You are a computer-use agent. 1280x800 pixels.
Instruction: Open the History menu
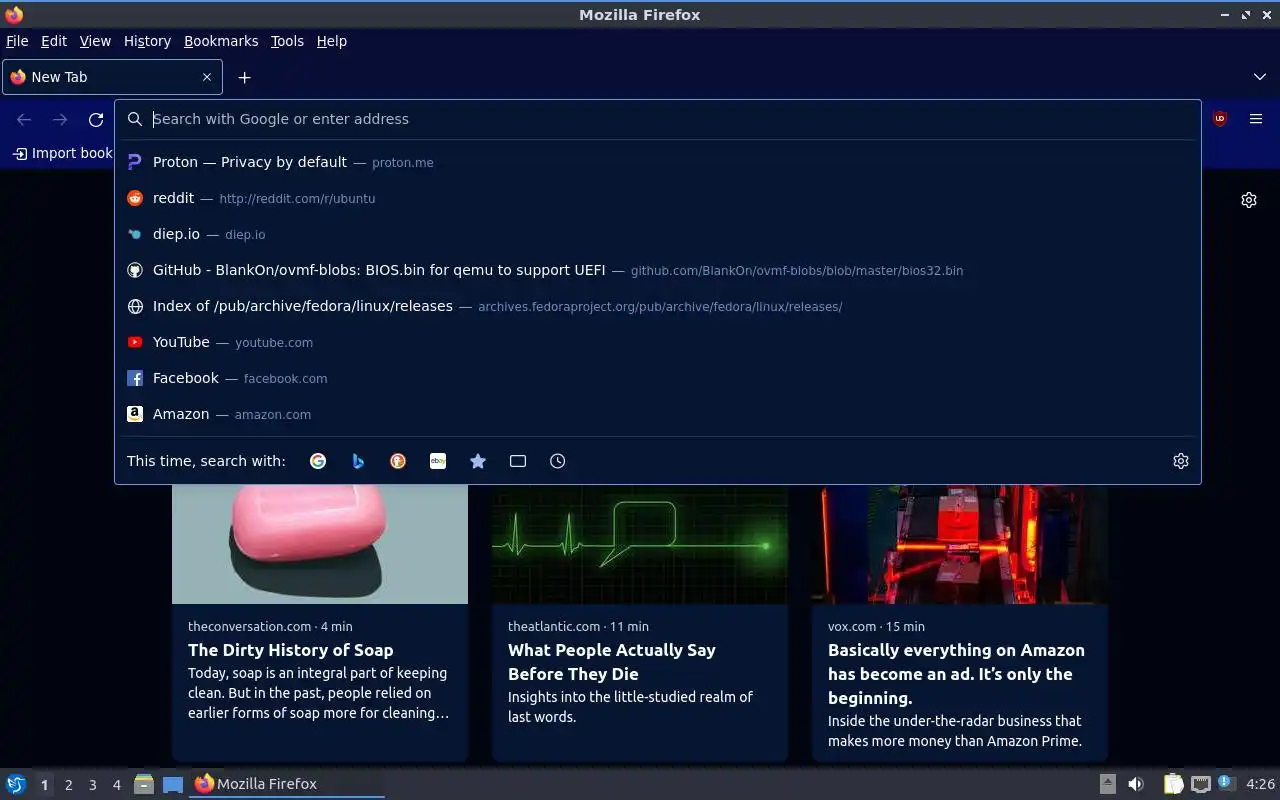[x=147, y=41]
